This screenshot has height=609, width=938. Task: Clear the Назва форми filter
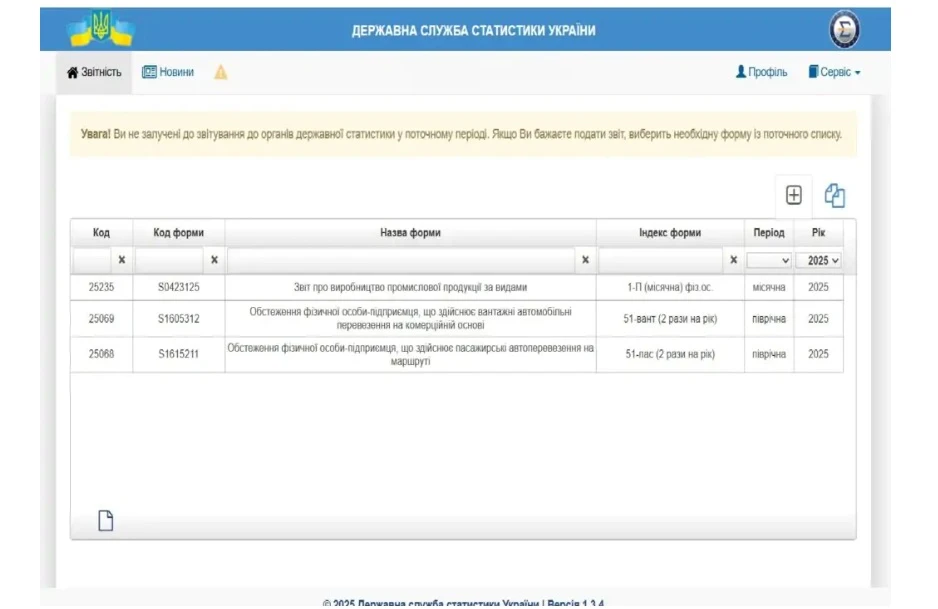point(586,260)
